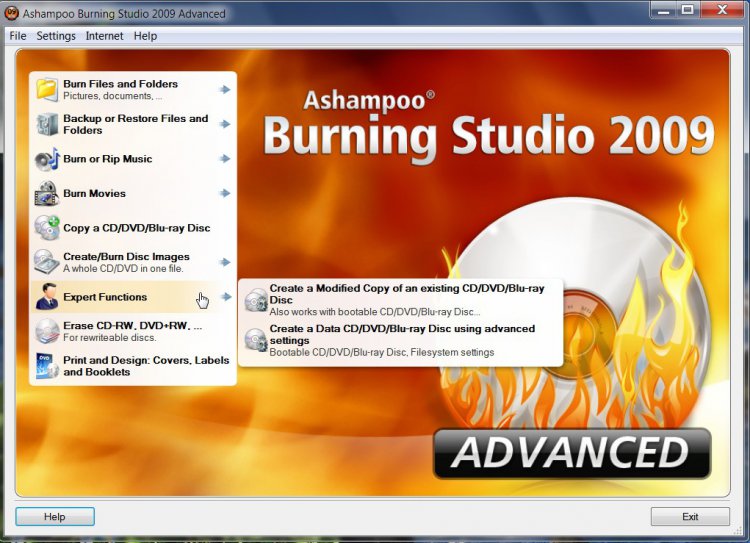Select Backup or Restore Files and Folders

132,124
